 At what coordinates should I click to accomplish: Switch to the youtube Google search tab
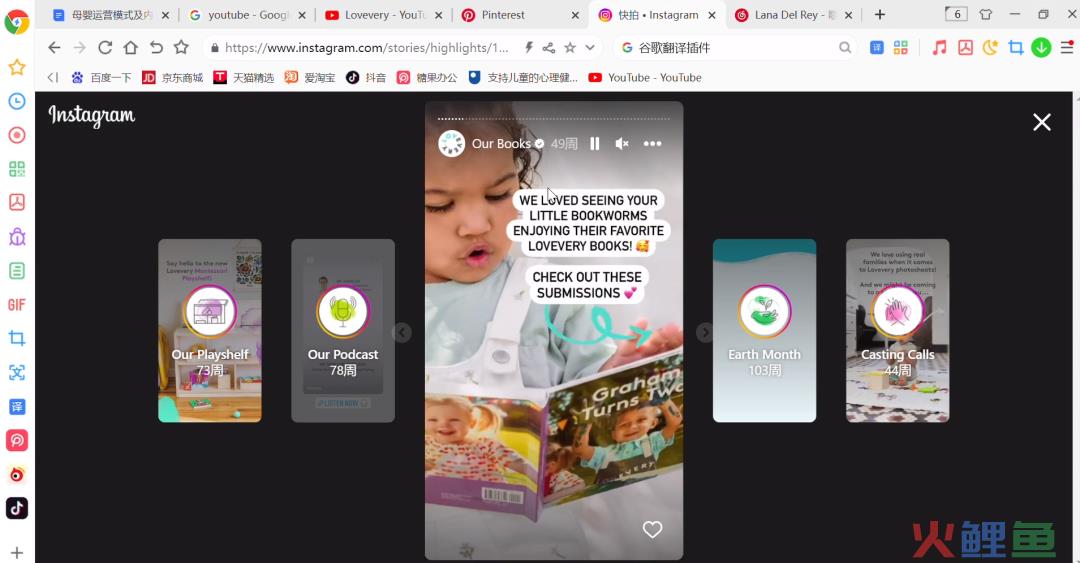coord(247,15)
